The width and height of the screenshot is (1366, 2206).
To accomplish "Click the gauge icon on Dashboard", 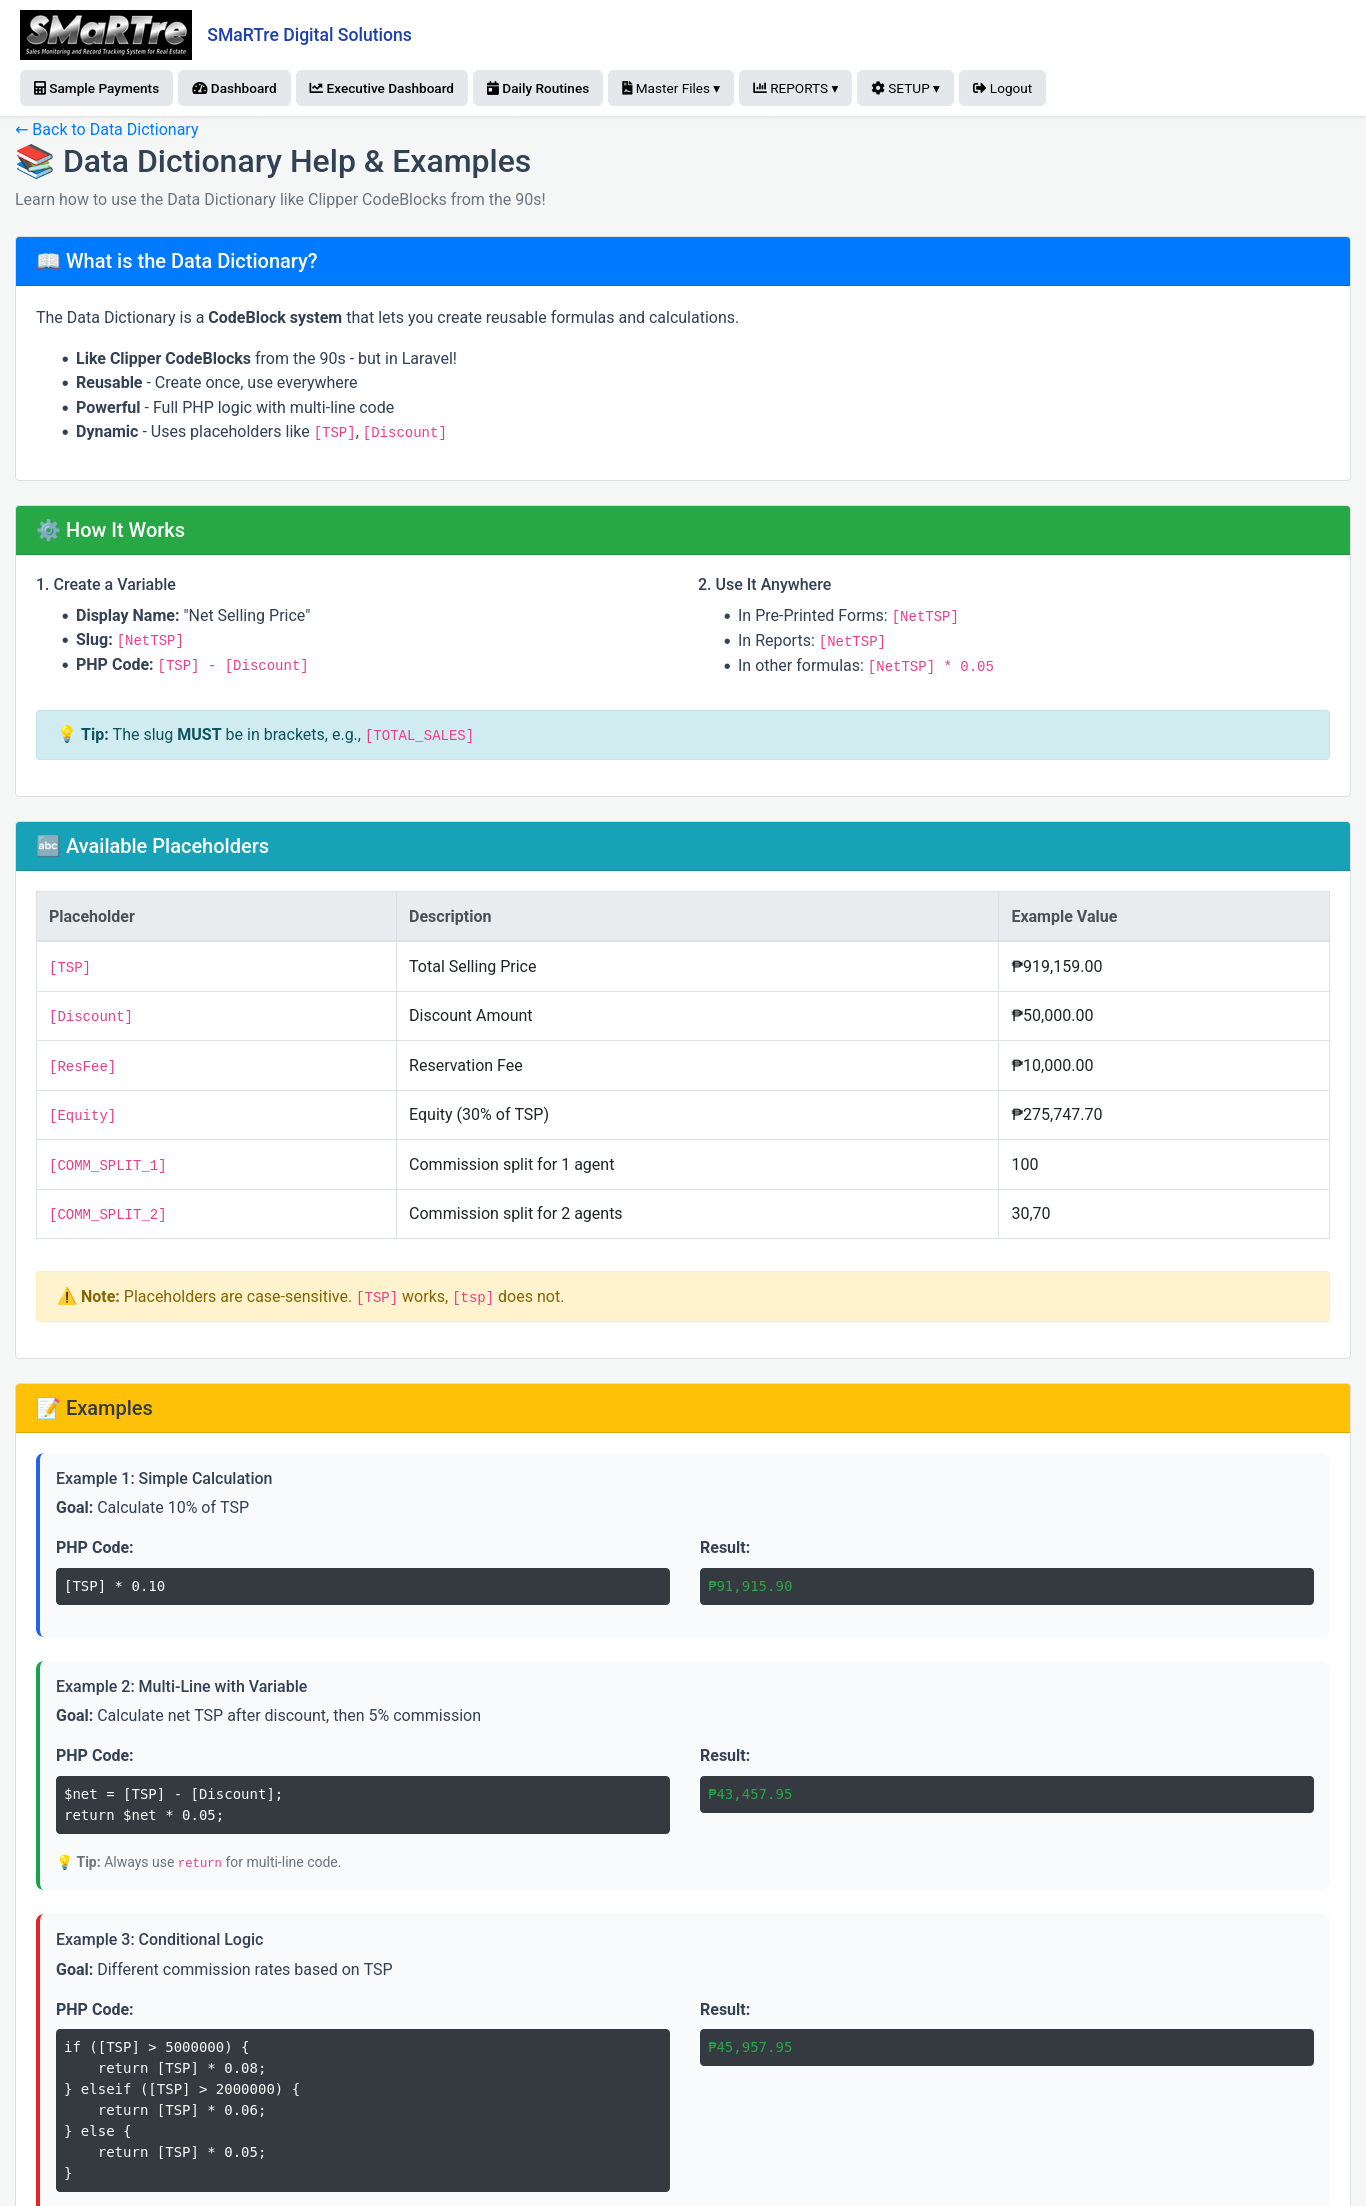I will (x=199, y=88).
